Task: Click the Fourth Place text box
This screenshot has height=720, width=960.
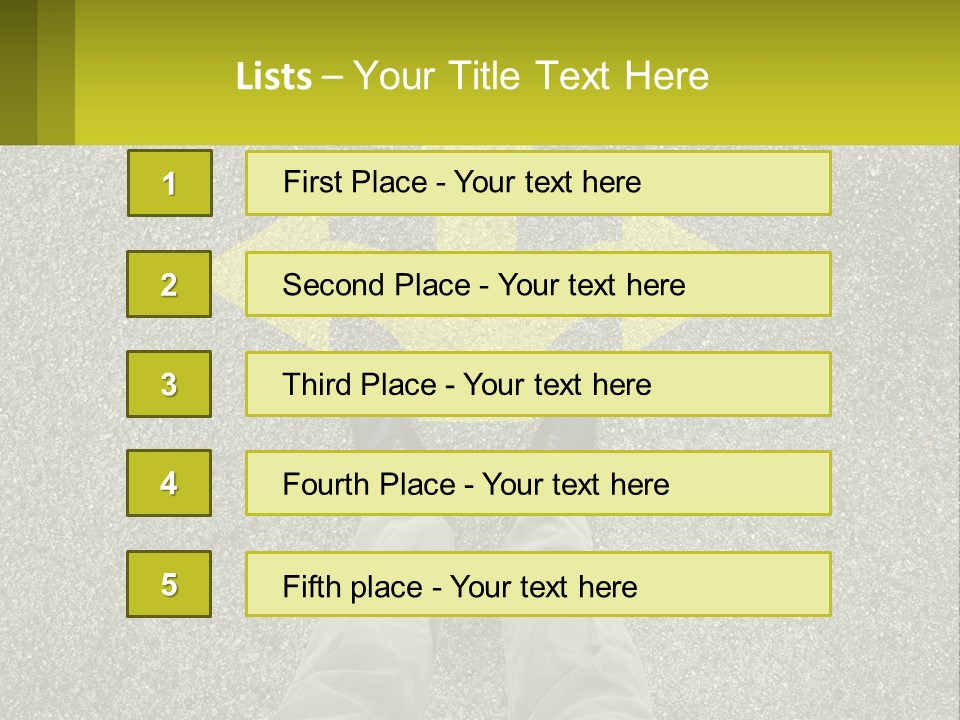Action: pyautogui.click(x=538, y=483)
